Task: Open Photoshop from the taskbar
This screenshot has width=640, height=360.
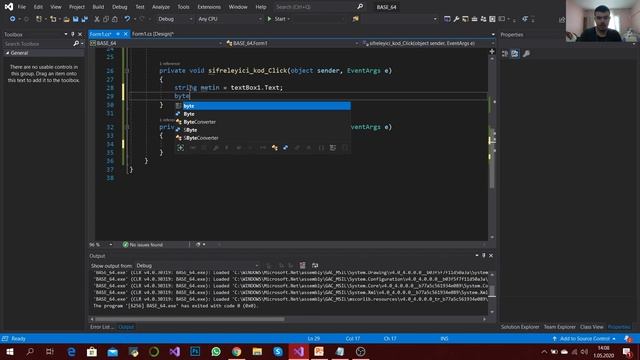Action: (195, 351)
